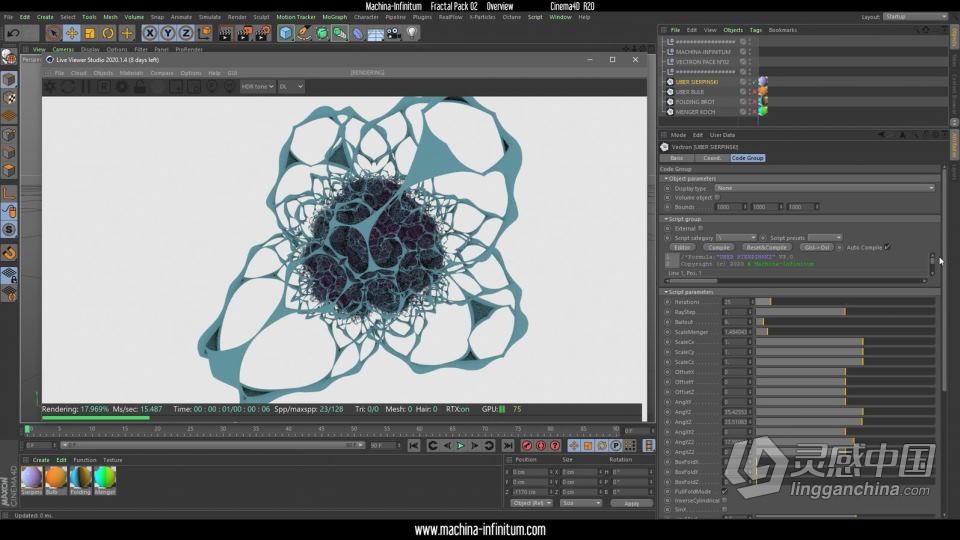Toggle the Volume object checkbox

(x=718, y=198)
